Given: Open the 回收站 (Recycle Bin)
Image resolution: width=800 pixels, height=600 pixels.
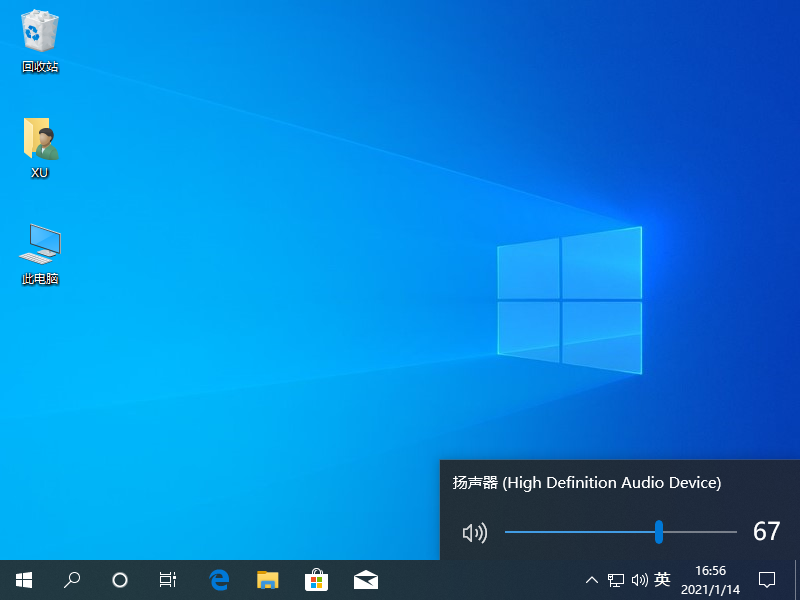Looking at the screenshot, I should click(39, 33).
